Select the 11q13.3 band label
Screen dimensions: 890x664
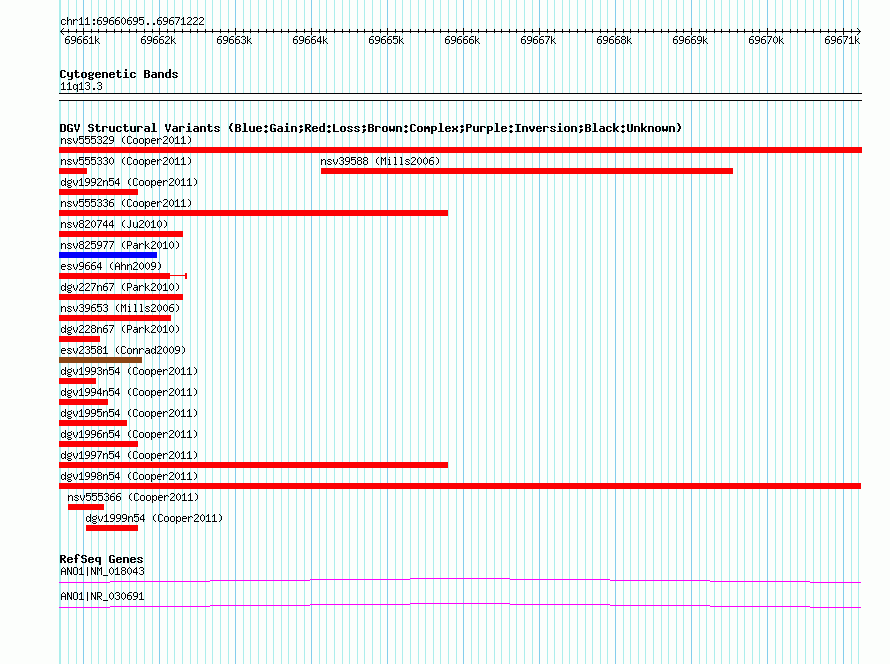pos(81,86)
